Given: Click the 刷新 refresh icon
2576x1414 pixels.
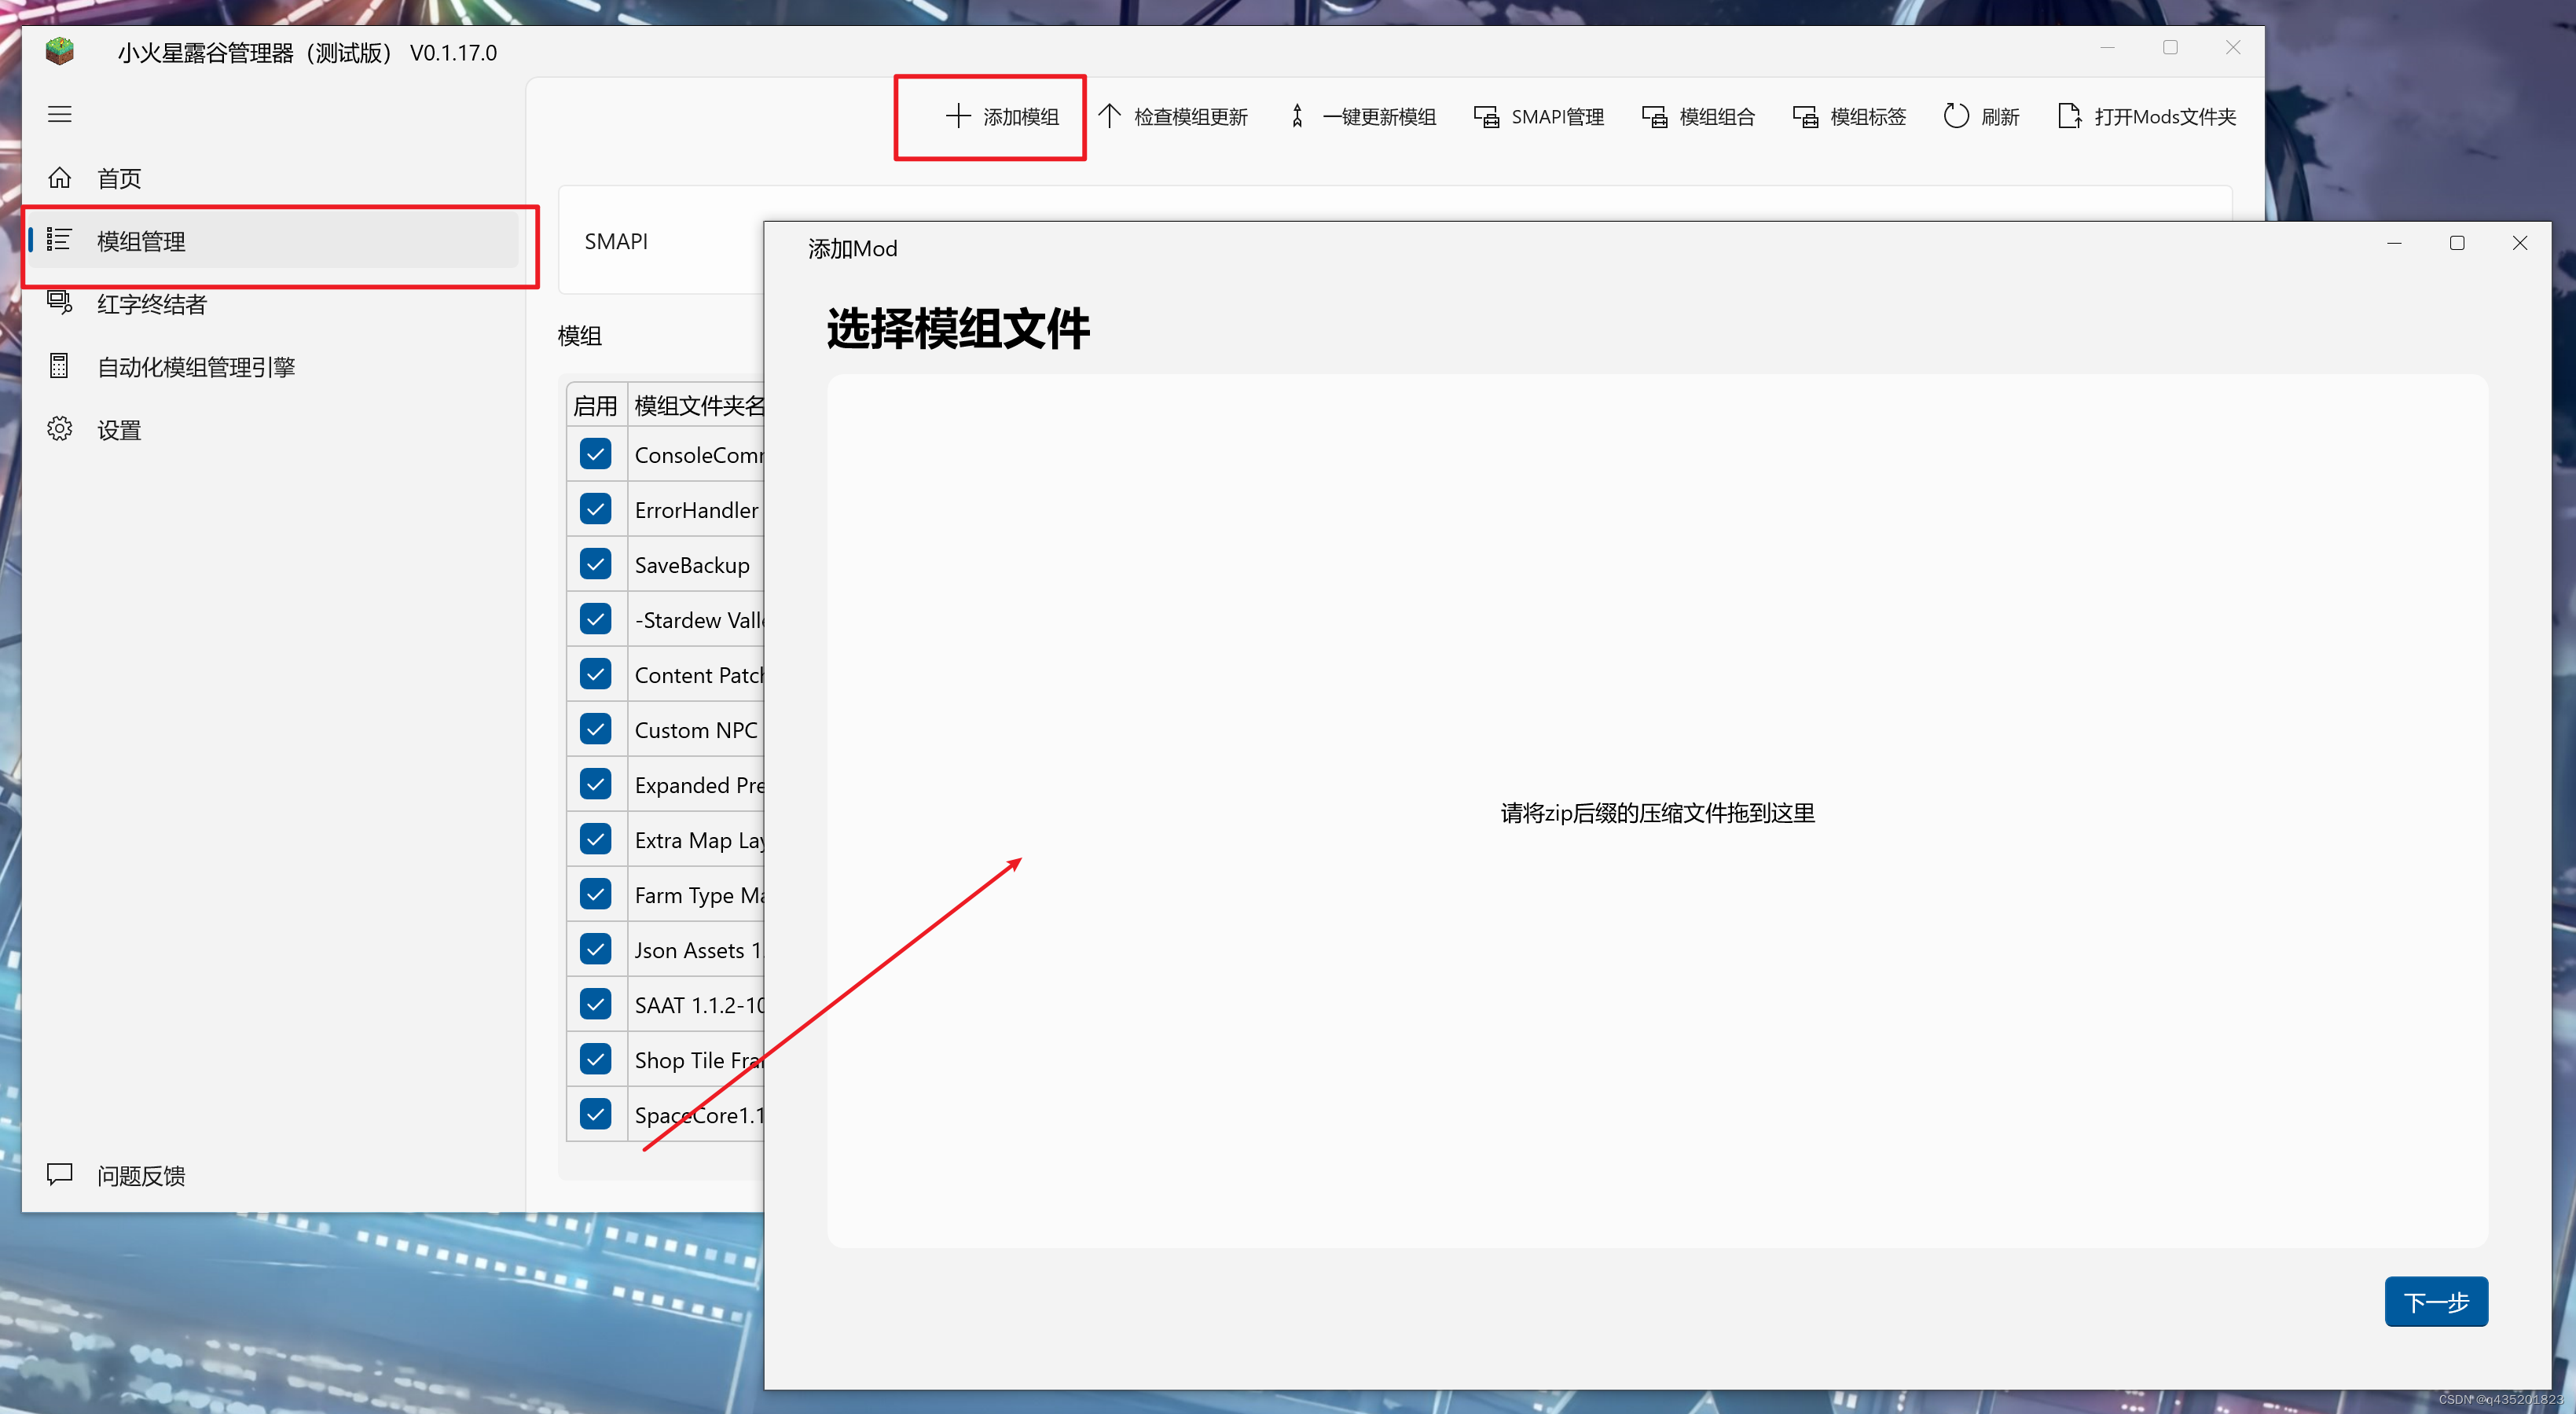Looking at the screenshot, I should coord(1955,116).
